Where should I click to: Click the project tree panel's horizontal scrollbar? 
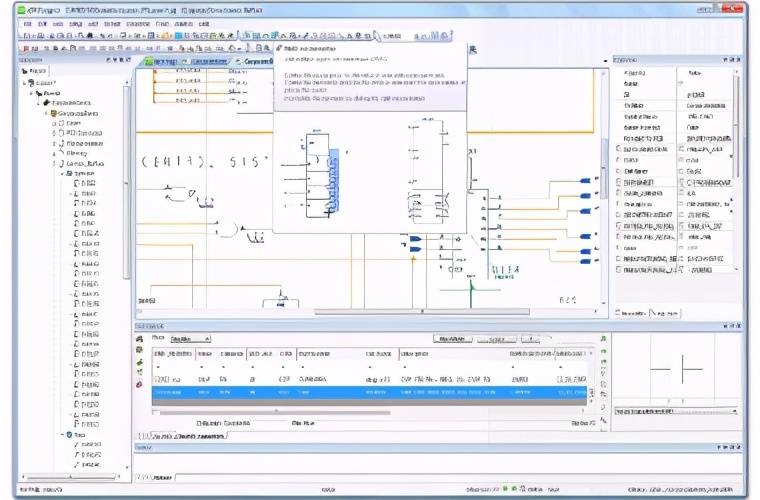pos(71,477)
